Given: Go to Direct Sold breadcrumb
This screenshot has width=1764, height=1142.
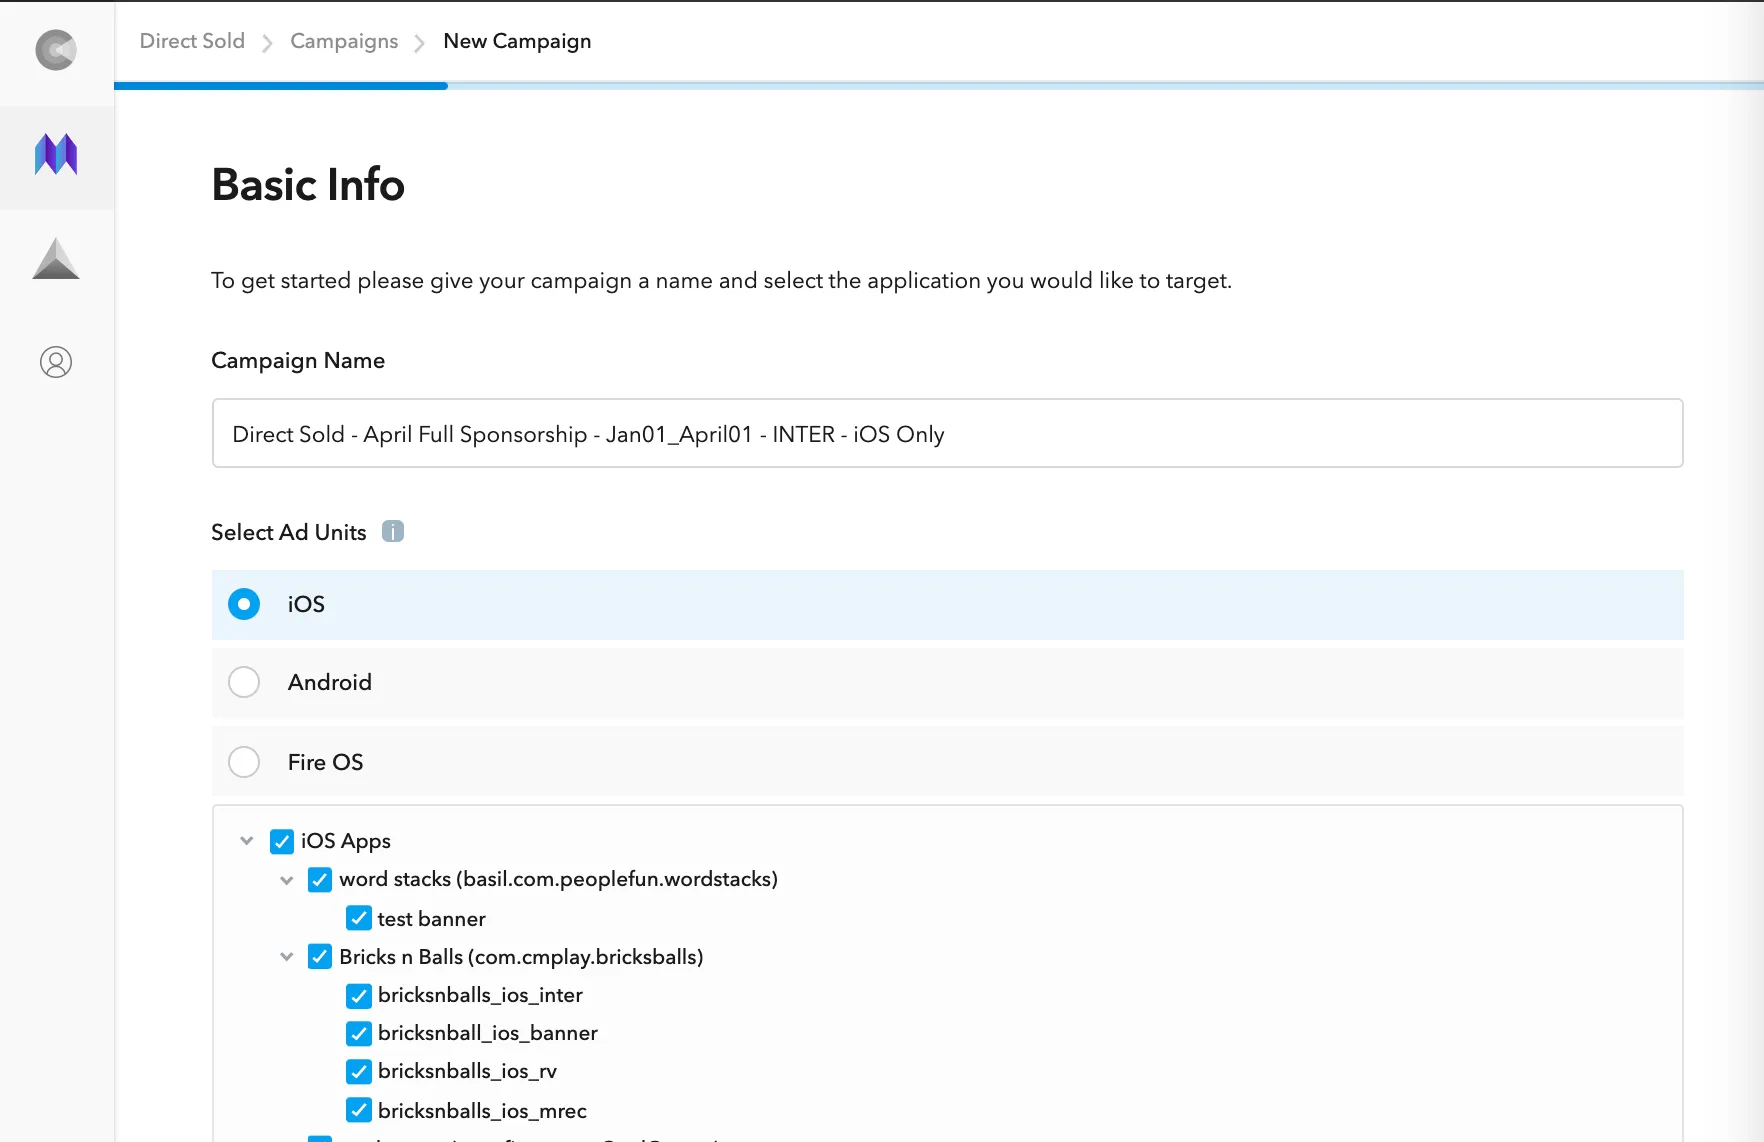Looking at the screenshot, I should [x=192, y=41].
